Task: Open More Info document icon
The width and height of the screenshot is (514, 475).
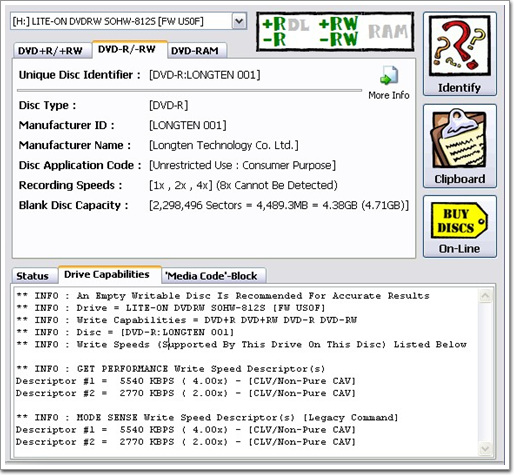Action: pos(389,76)
